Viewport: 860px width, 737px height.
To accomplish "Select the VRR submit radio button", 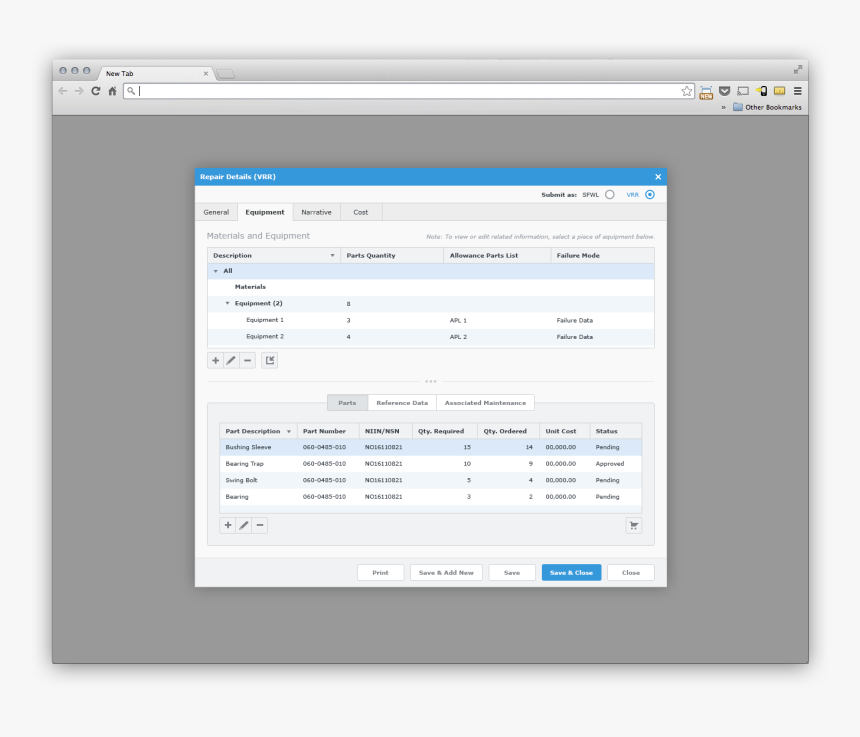I will pyautogui.click(x=649, y=194).
